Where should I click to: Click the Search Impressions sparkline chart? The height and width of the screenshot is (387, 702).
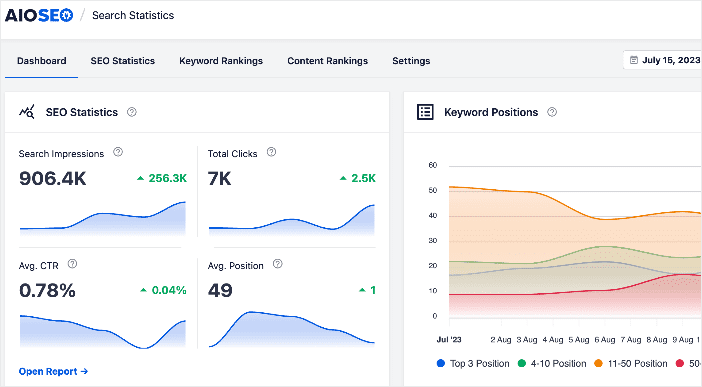click(x=103, y=218)
